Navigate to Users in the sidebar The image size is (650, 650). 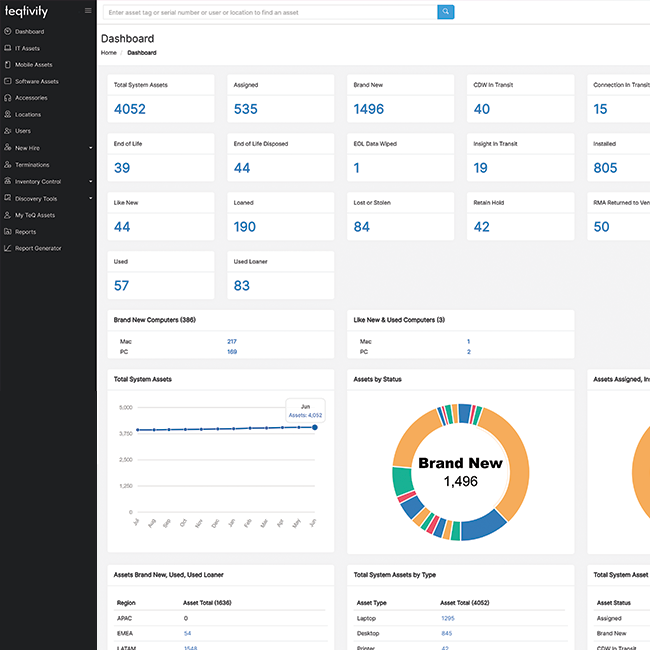point(22,131)
